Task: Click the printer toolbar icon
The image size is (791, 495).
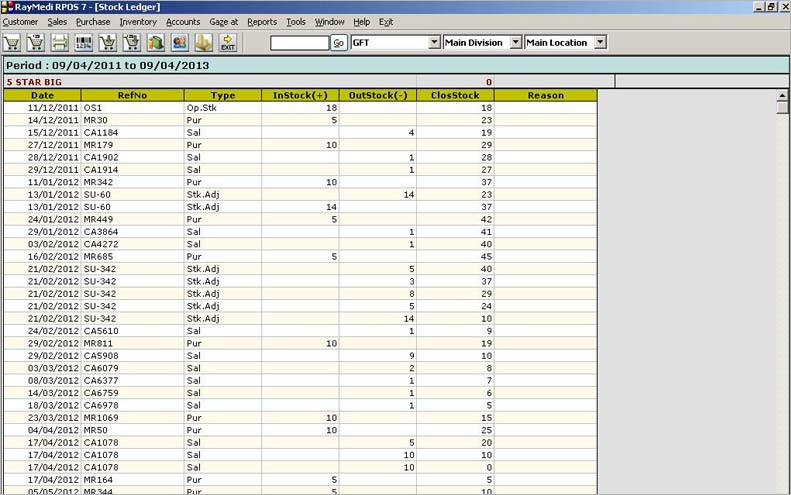Action: click(60, 43)
